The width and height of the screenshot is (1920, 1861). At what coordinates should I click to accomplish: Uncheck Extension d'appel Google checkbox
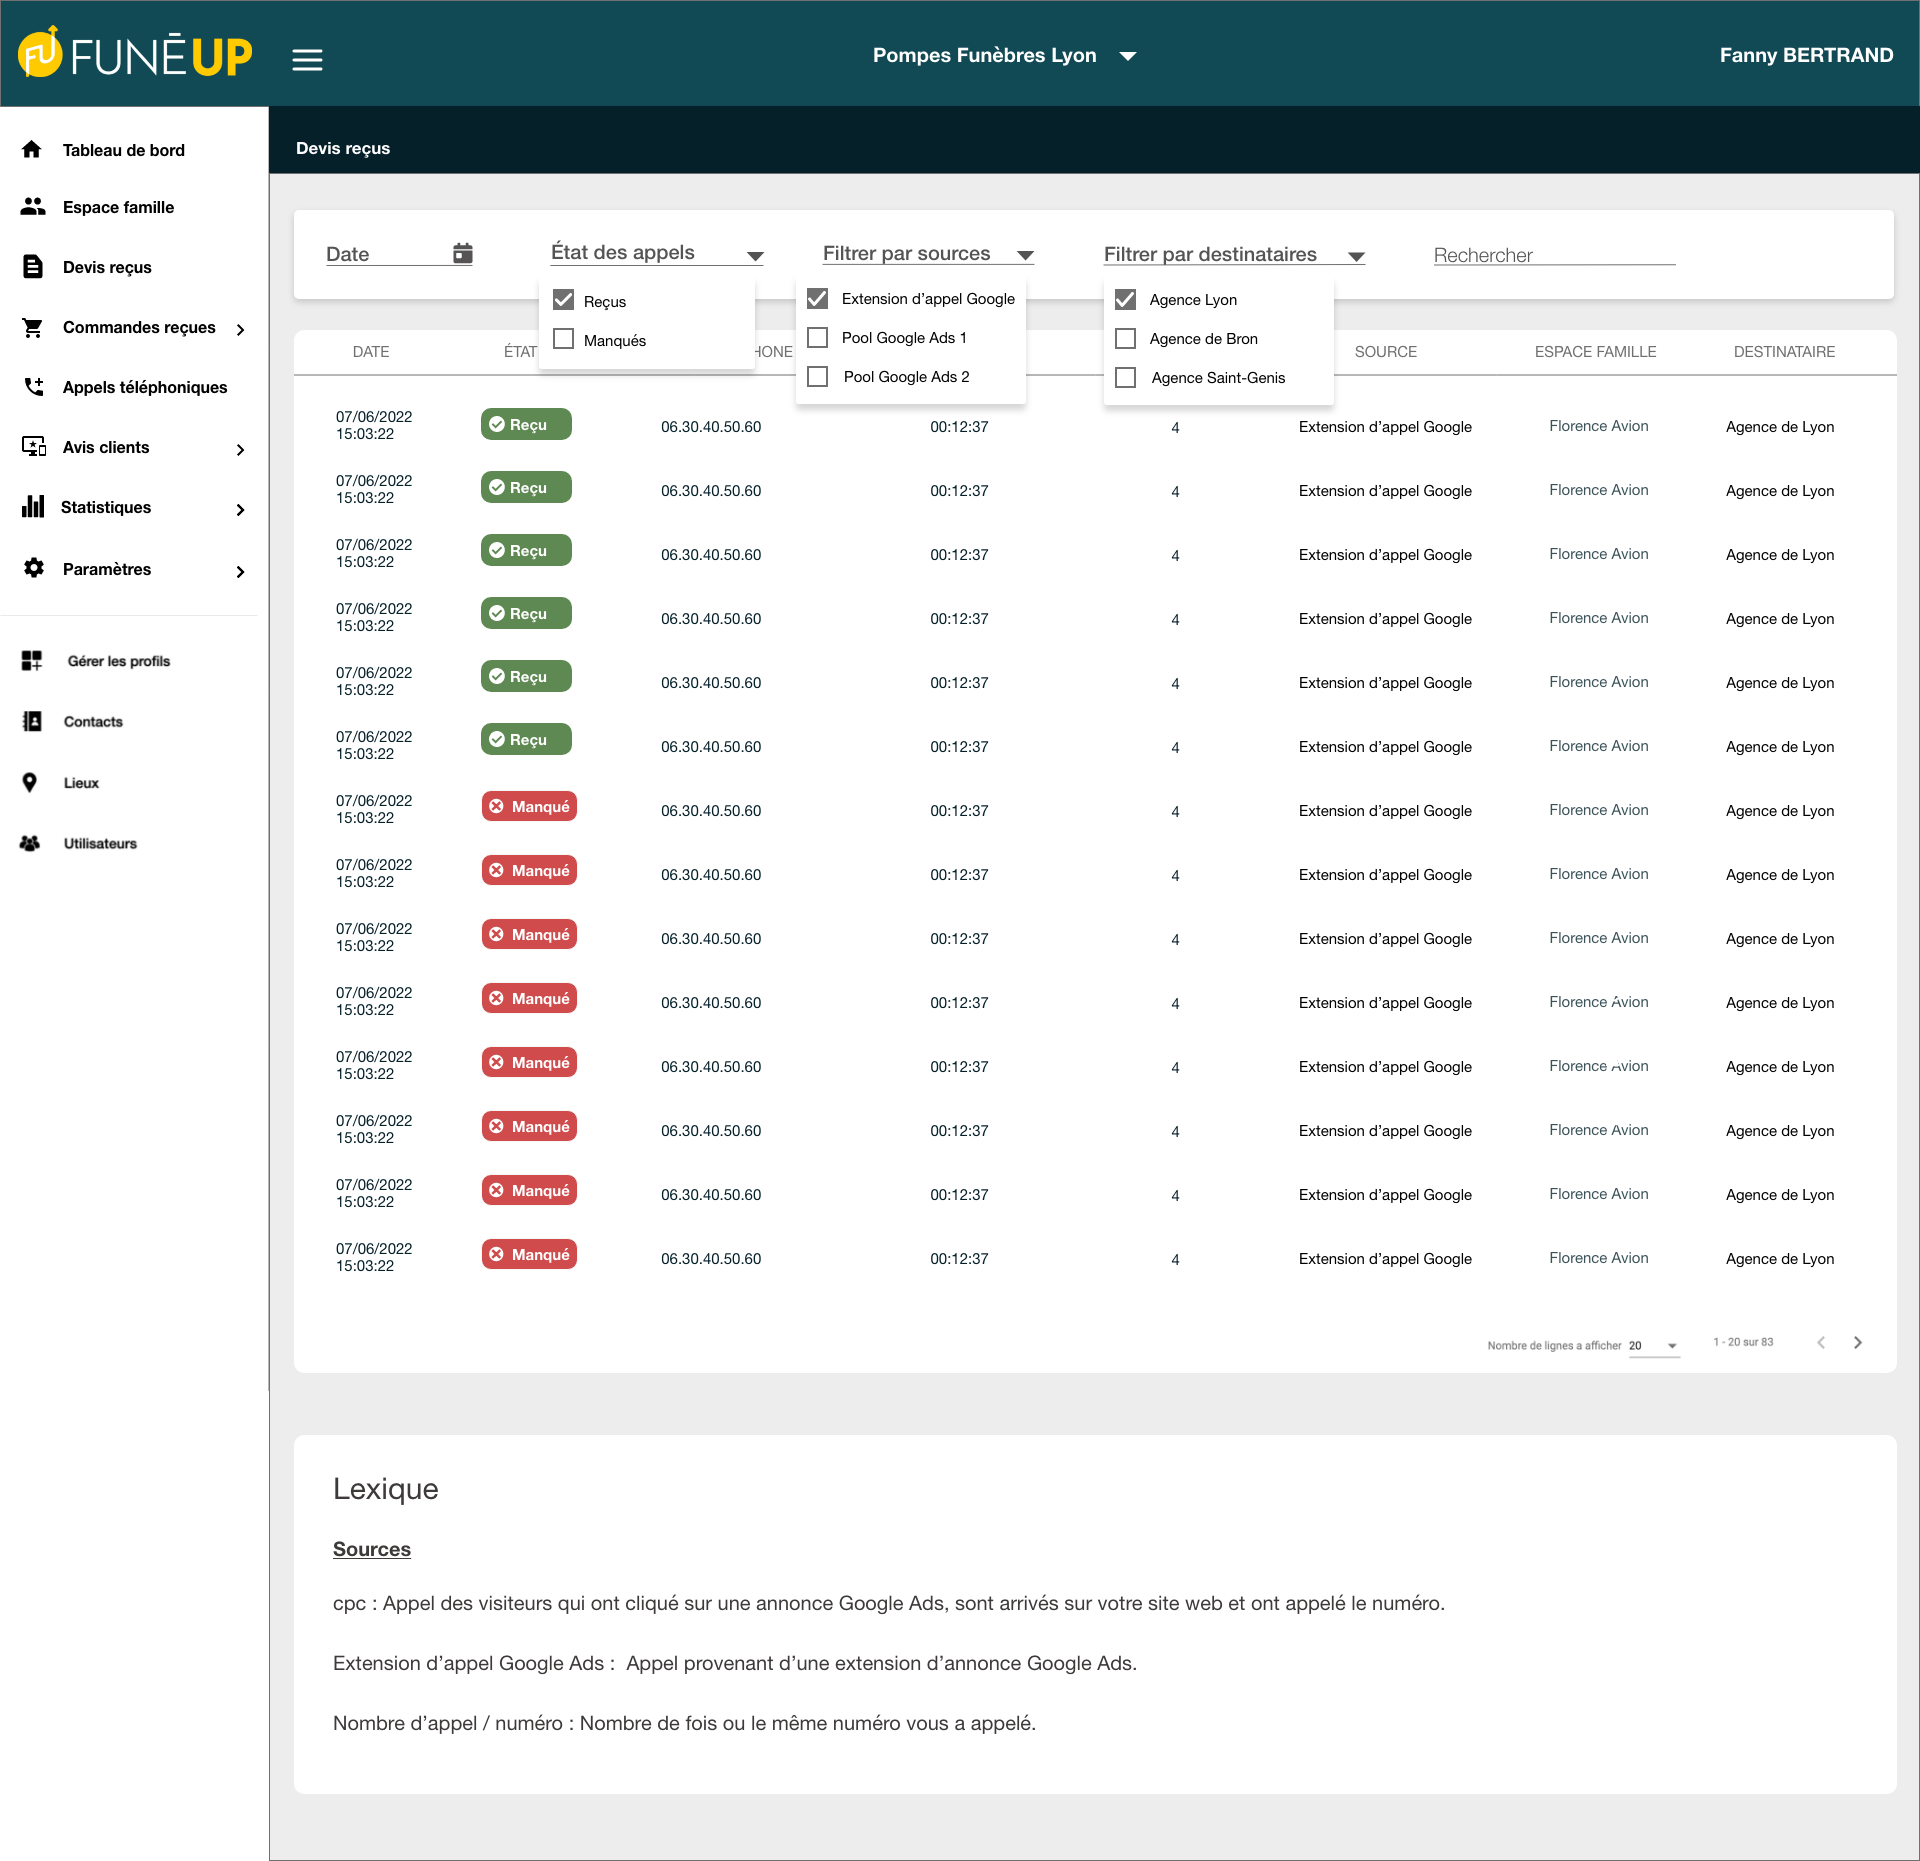(818, 299)
